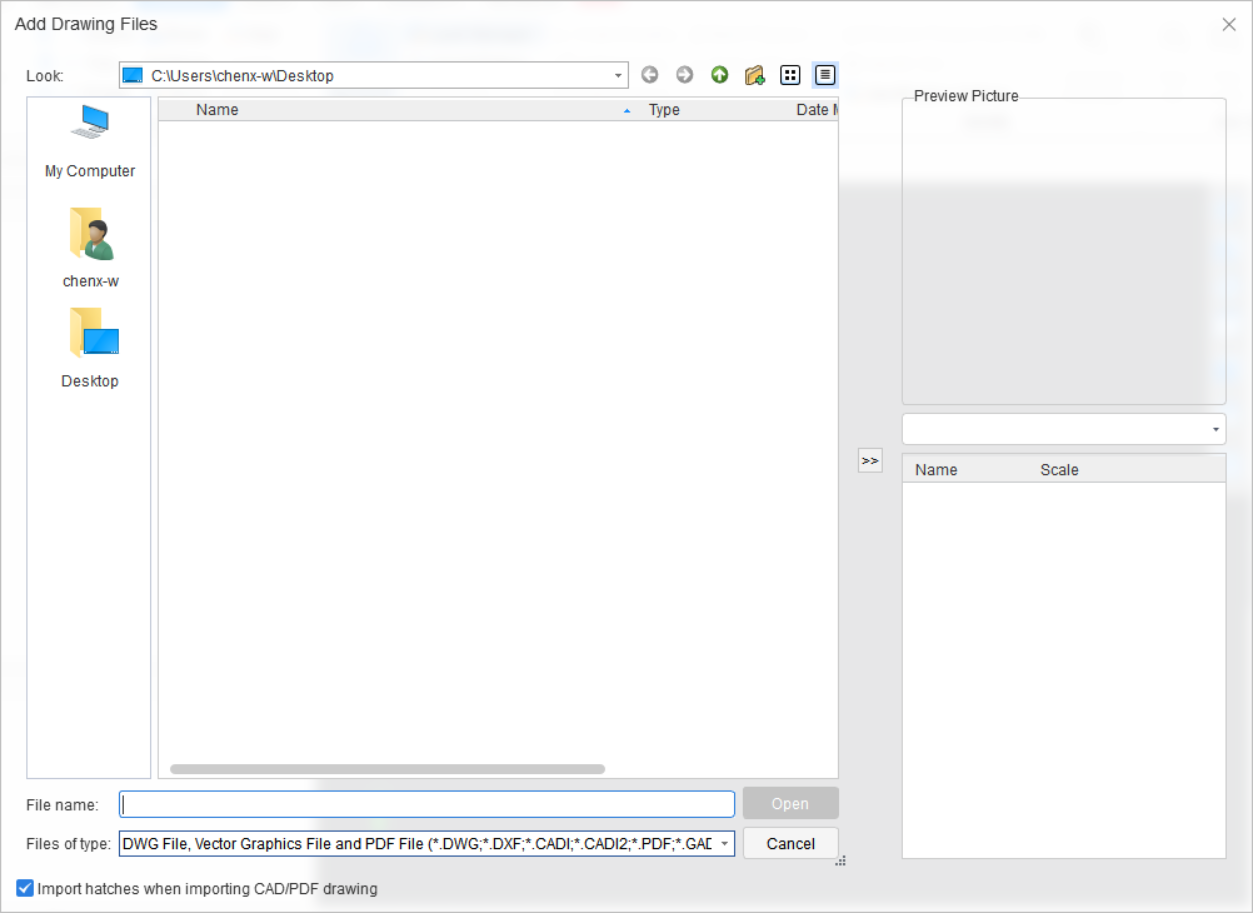This screenshot has width=1253, height=913.
Task: Click the Back navigation arrow icon
Action: click(650, 75)
